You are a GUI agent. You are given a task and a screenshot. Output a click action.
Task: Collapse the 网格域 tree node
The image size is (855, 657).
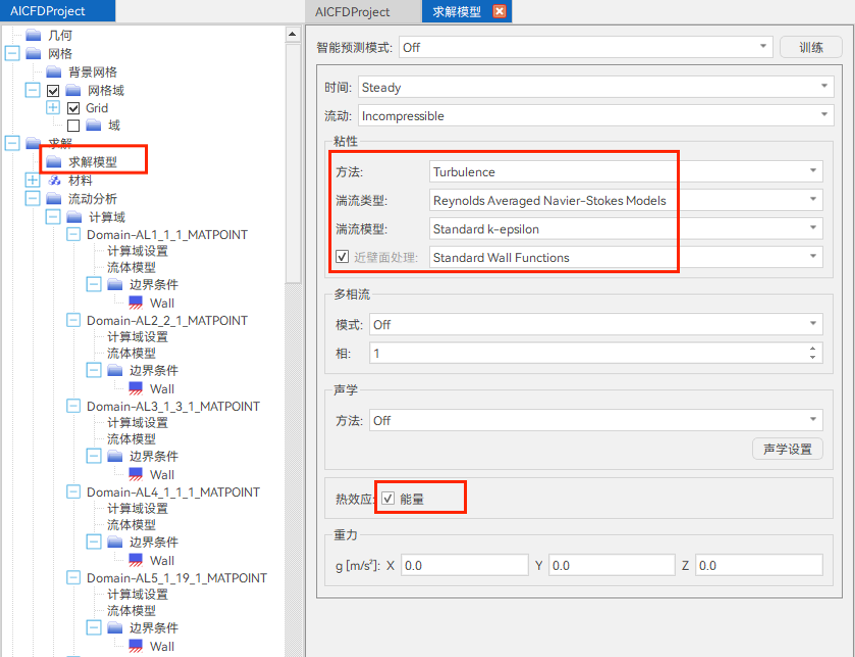pos(33,90)
